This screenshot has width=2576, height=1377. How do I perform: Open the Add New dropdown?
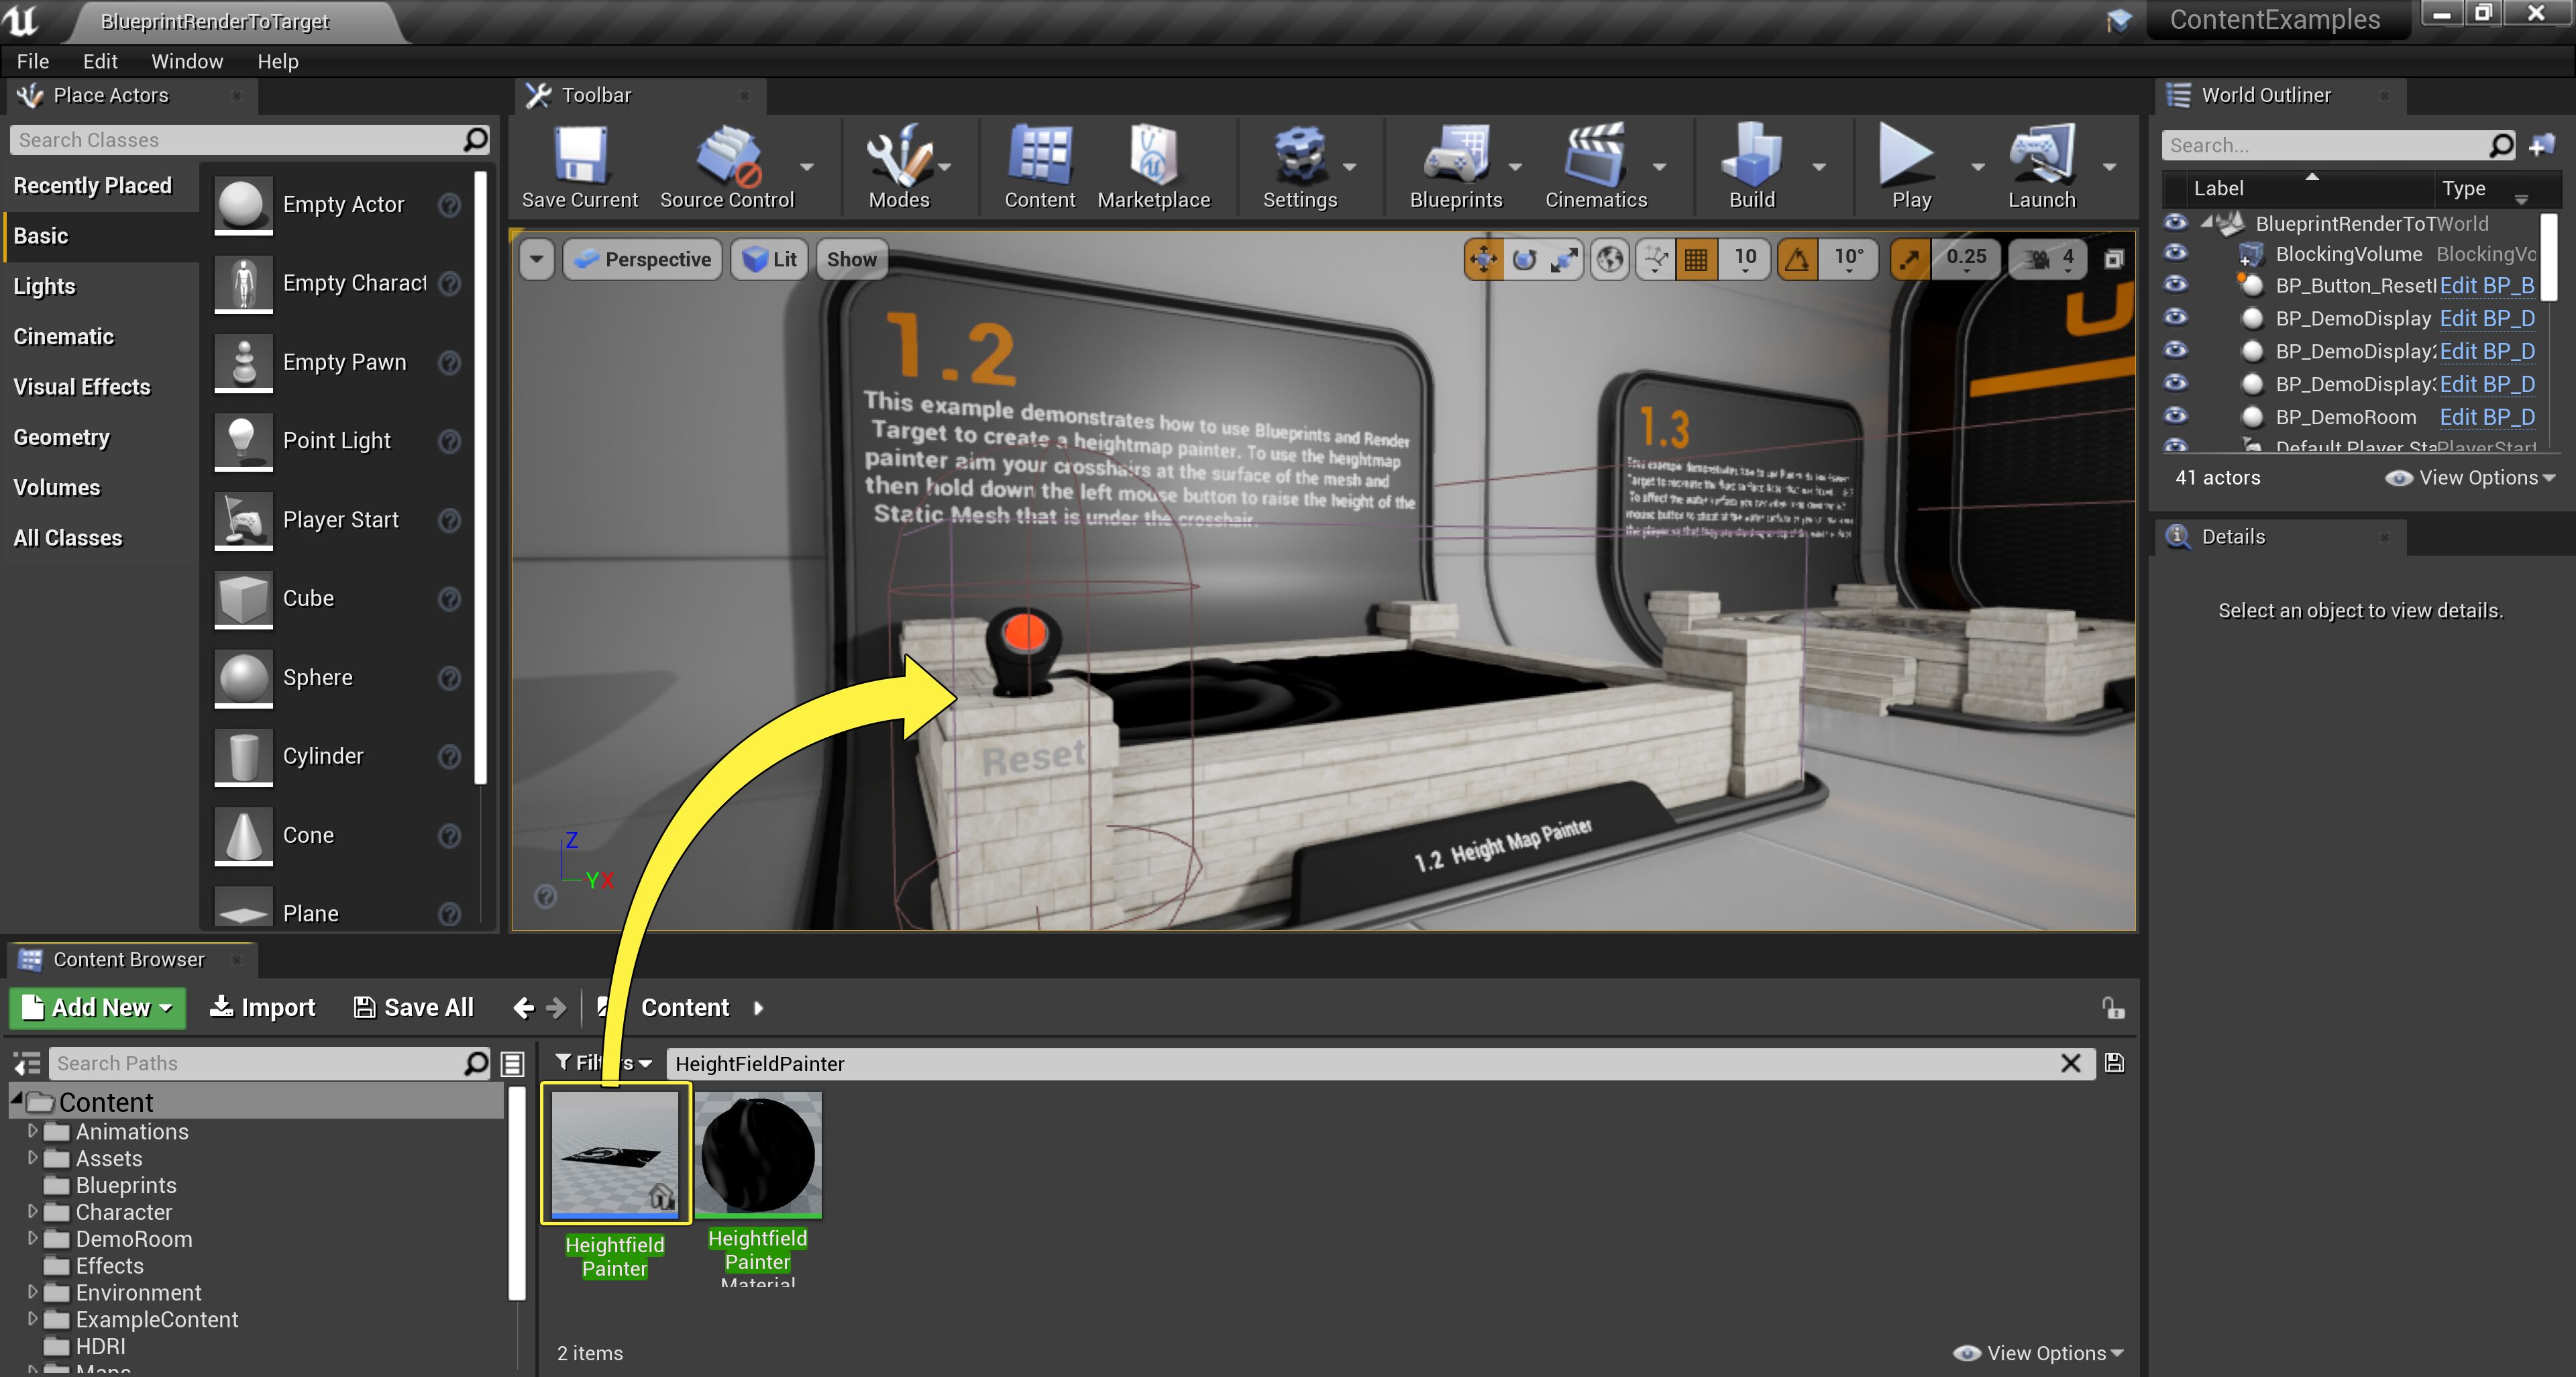click(x=98, y=1007)
